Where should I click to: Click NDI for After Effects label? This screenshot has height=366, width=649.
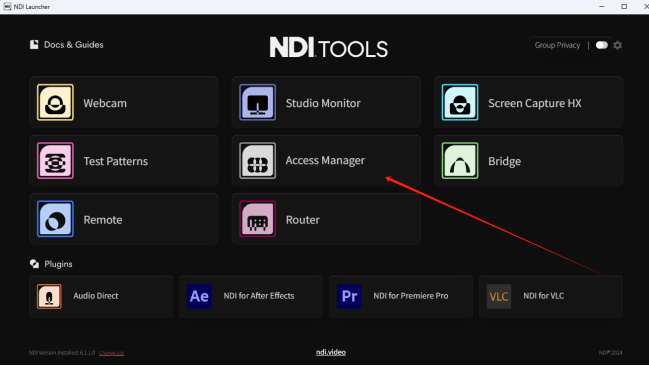(x=259, y=296)
